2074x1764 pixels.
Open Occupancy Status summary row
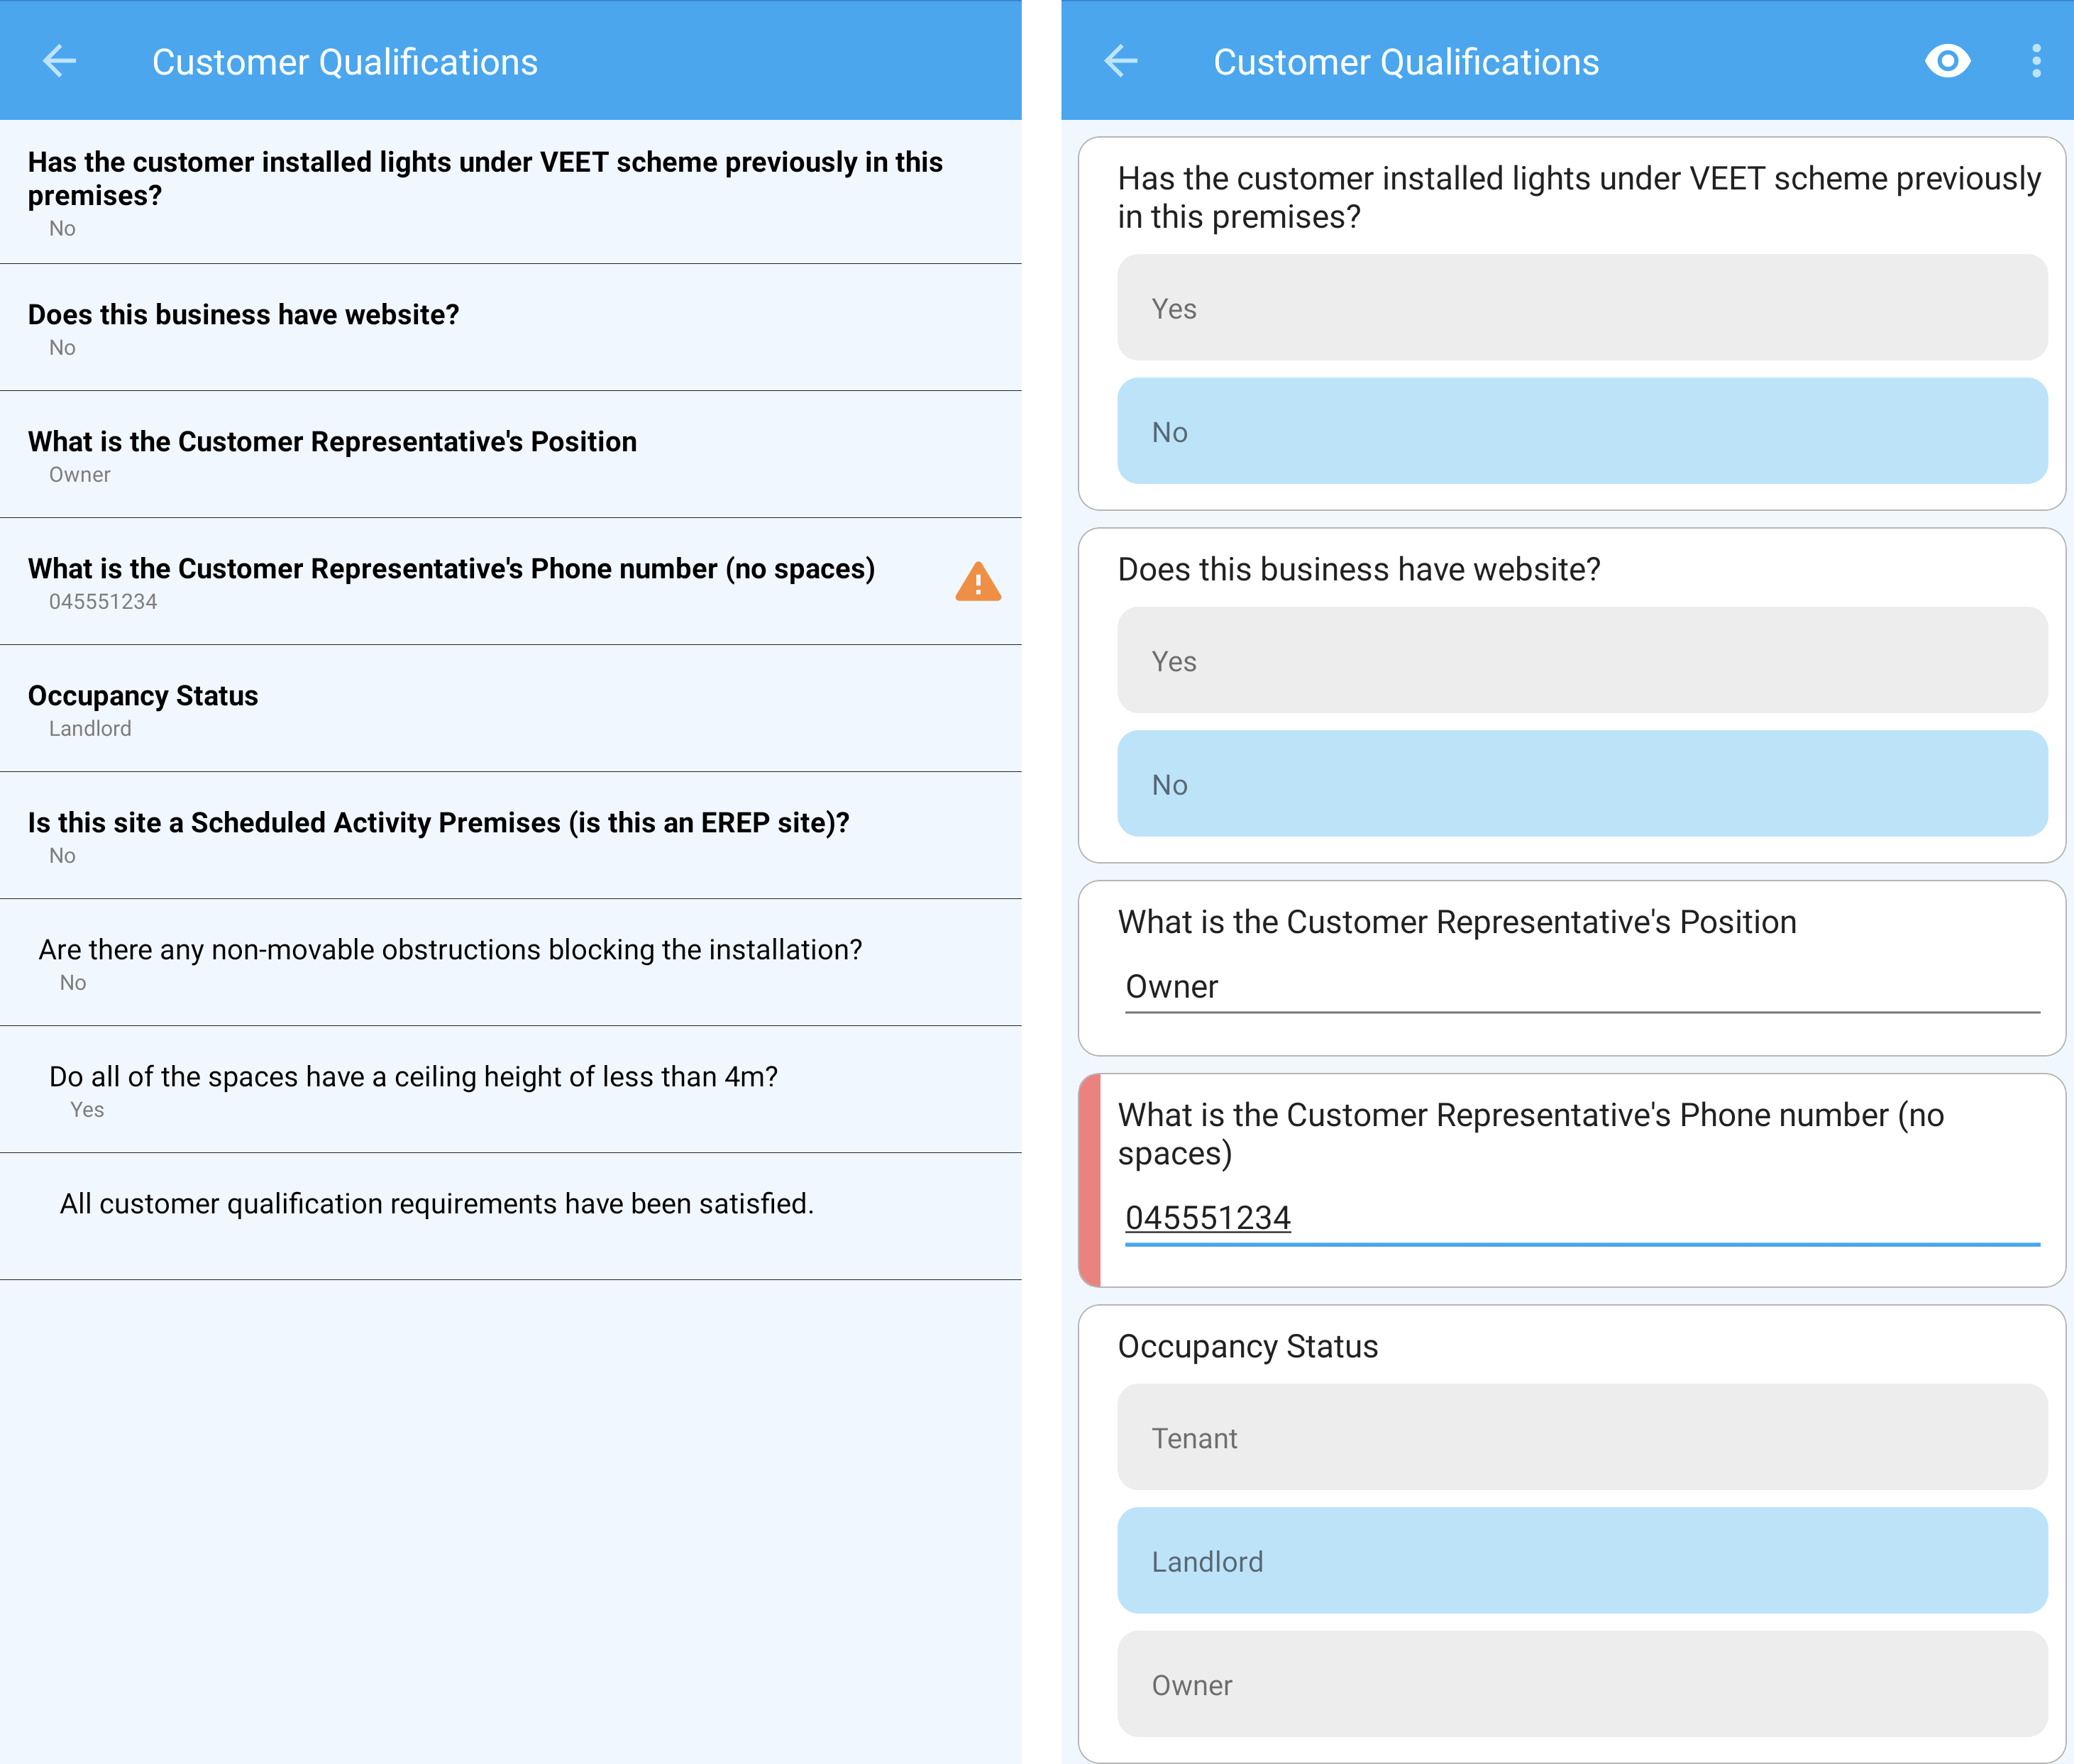coord(510,709)
